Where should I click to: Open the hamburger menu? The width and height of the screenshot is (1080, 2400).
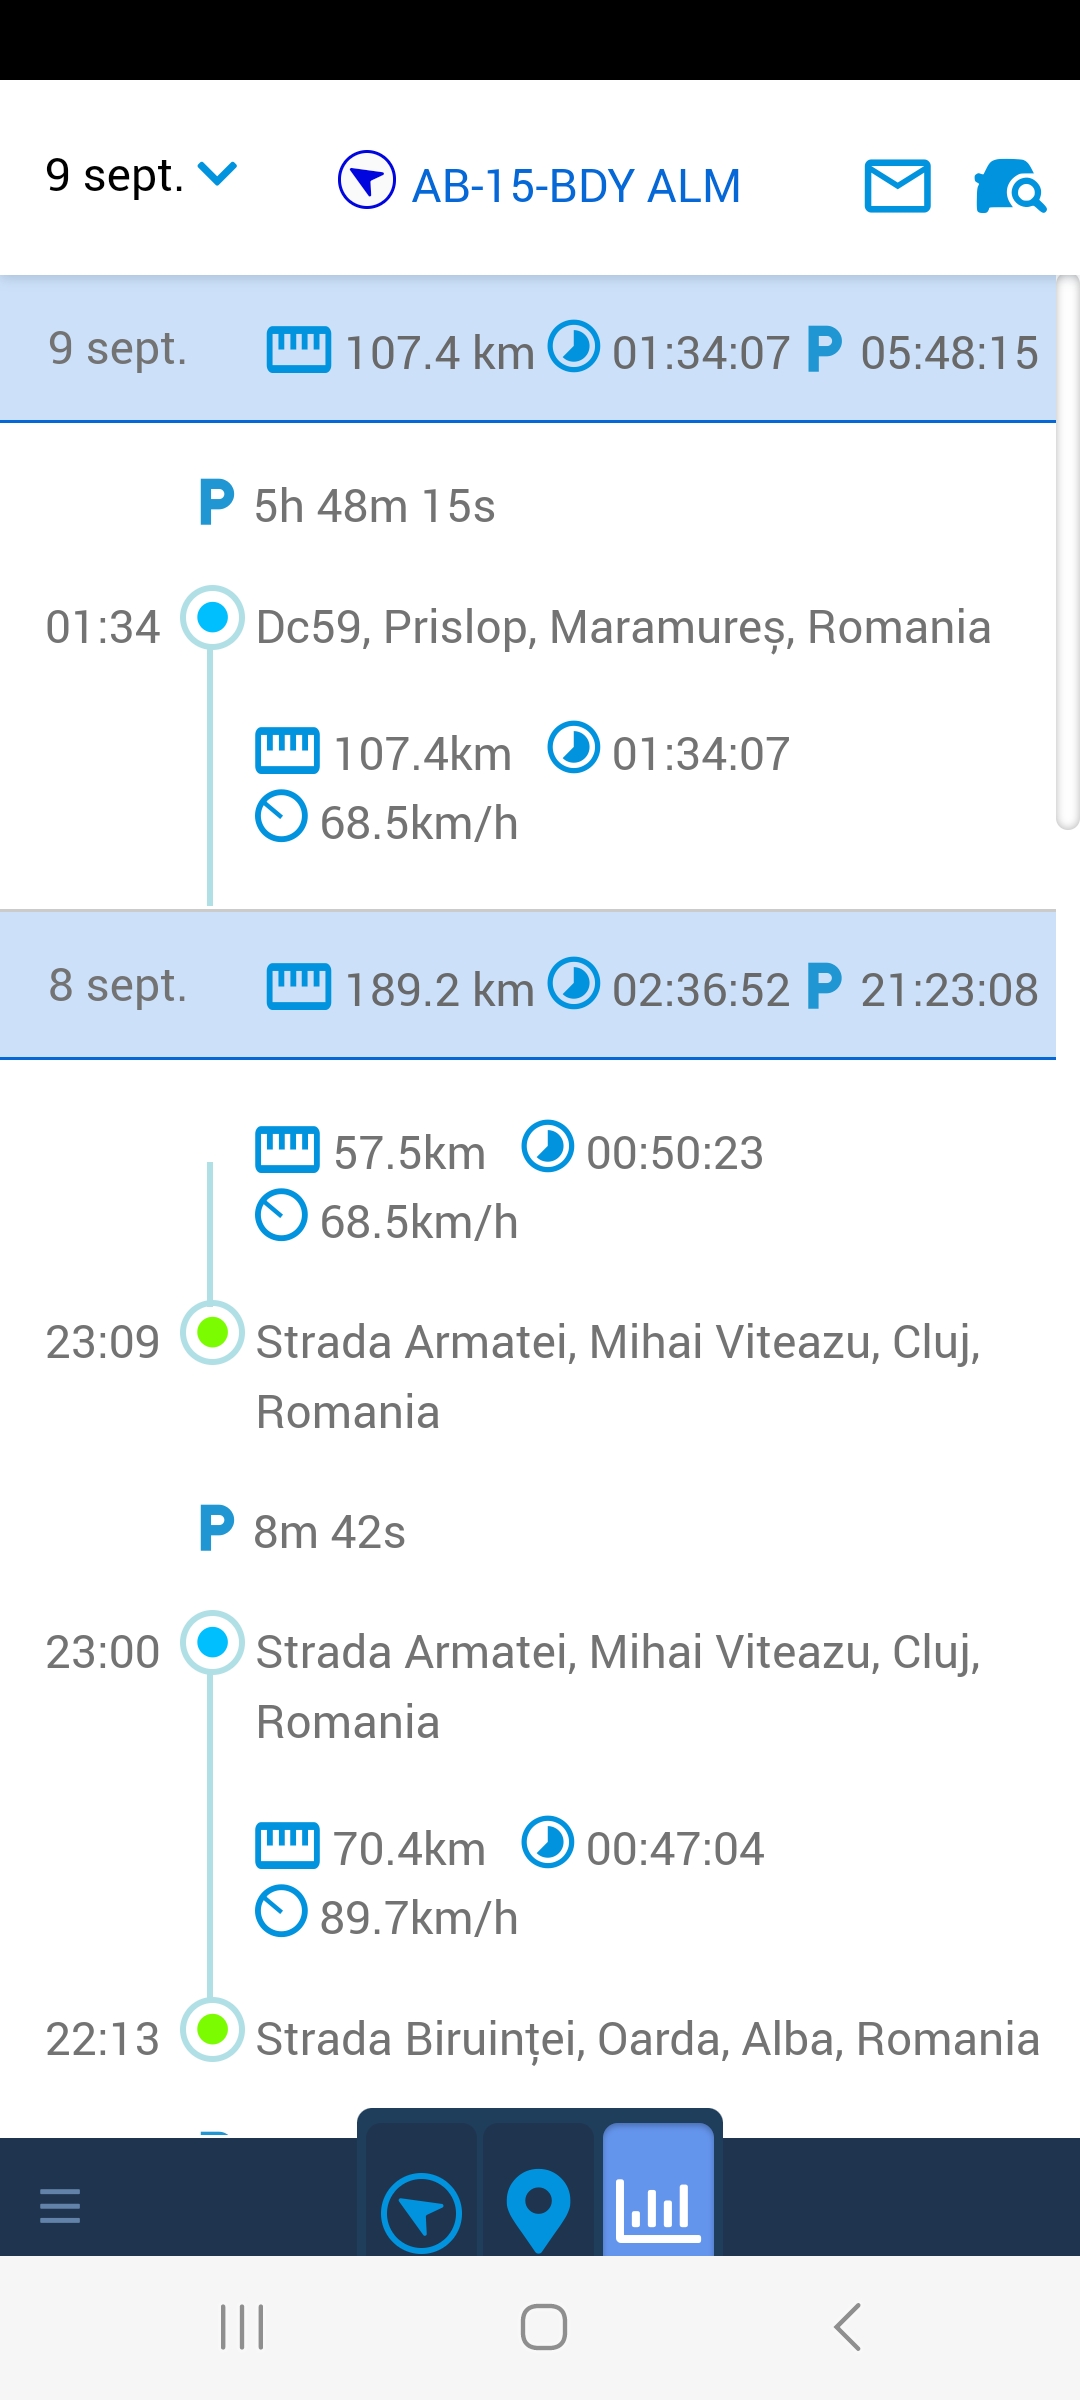60,2205
